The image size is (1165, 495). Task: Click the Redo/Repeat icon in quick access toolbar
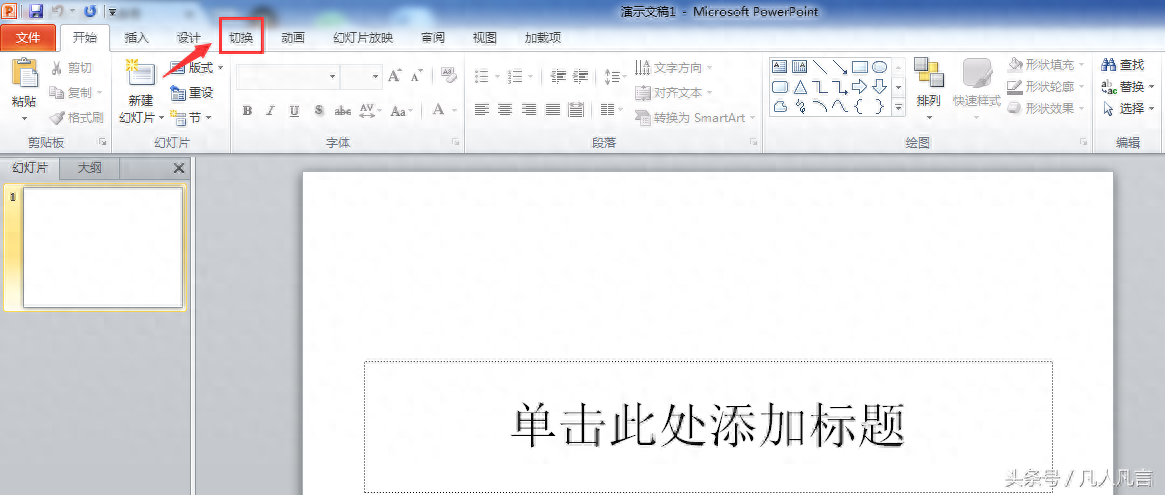[91, 11]
